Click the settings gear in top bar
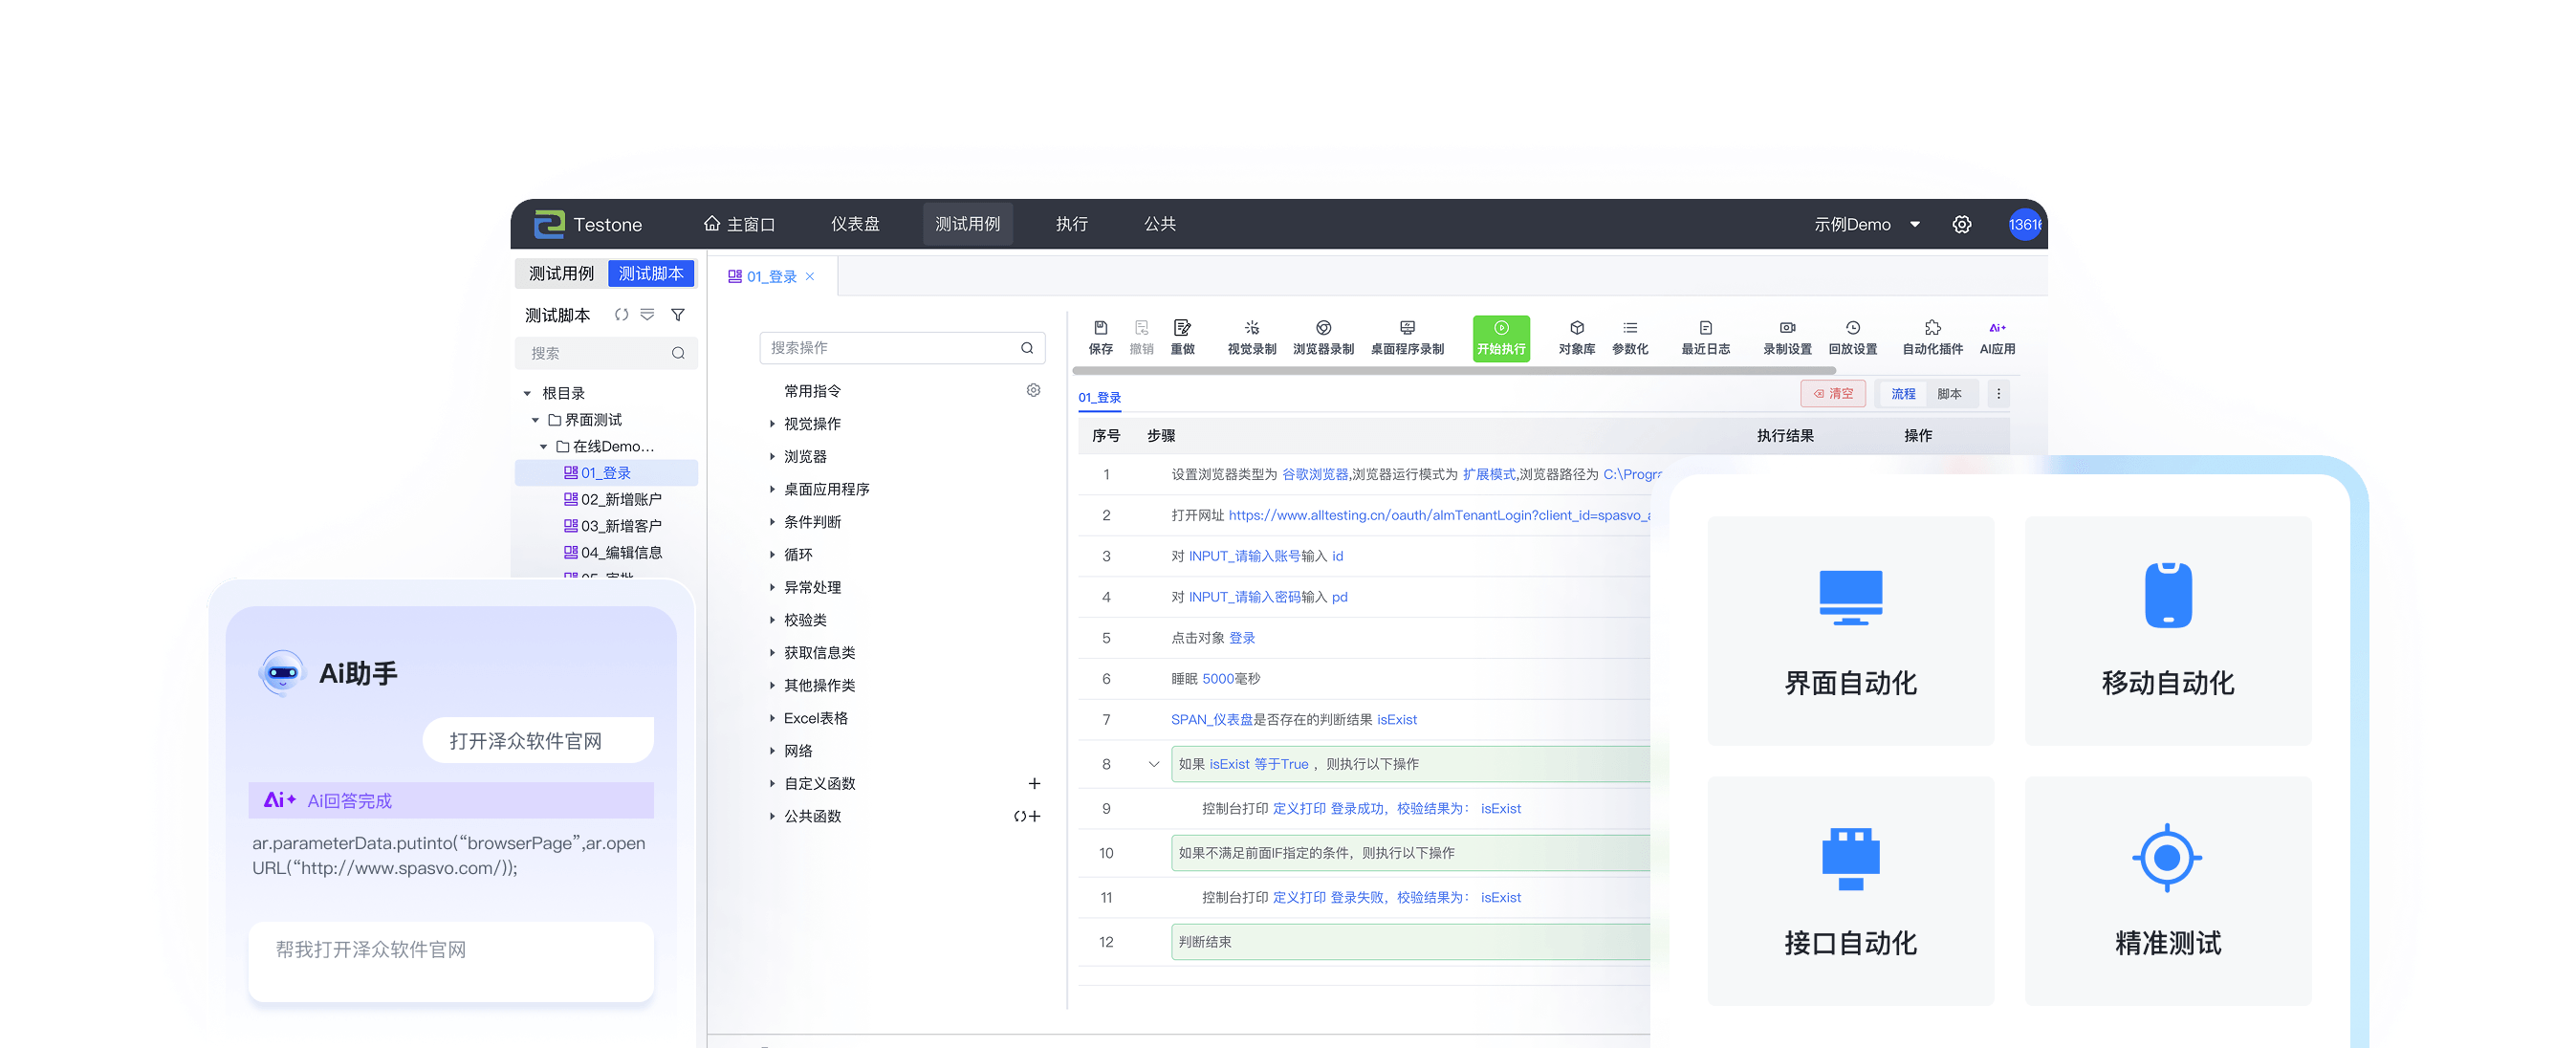This screenshot has width=2576, height=1048. (x=1962, y=225)
